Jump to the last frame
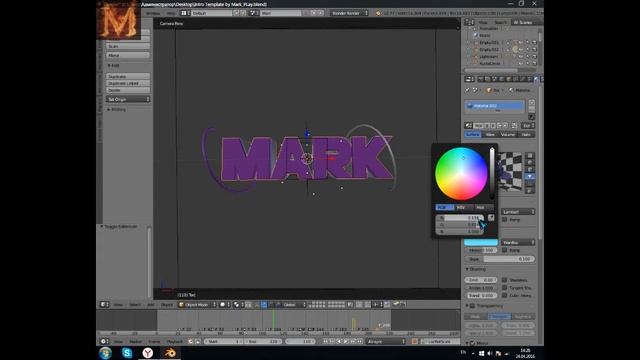 tap(360, 341)
